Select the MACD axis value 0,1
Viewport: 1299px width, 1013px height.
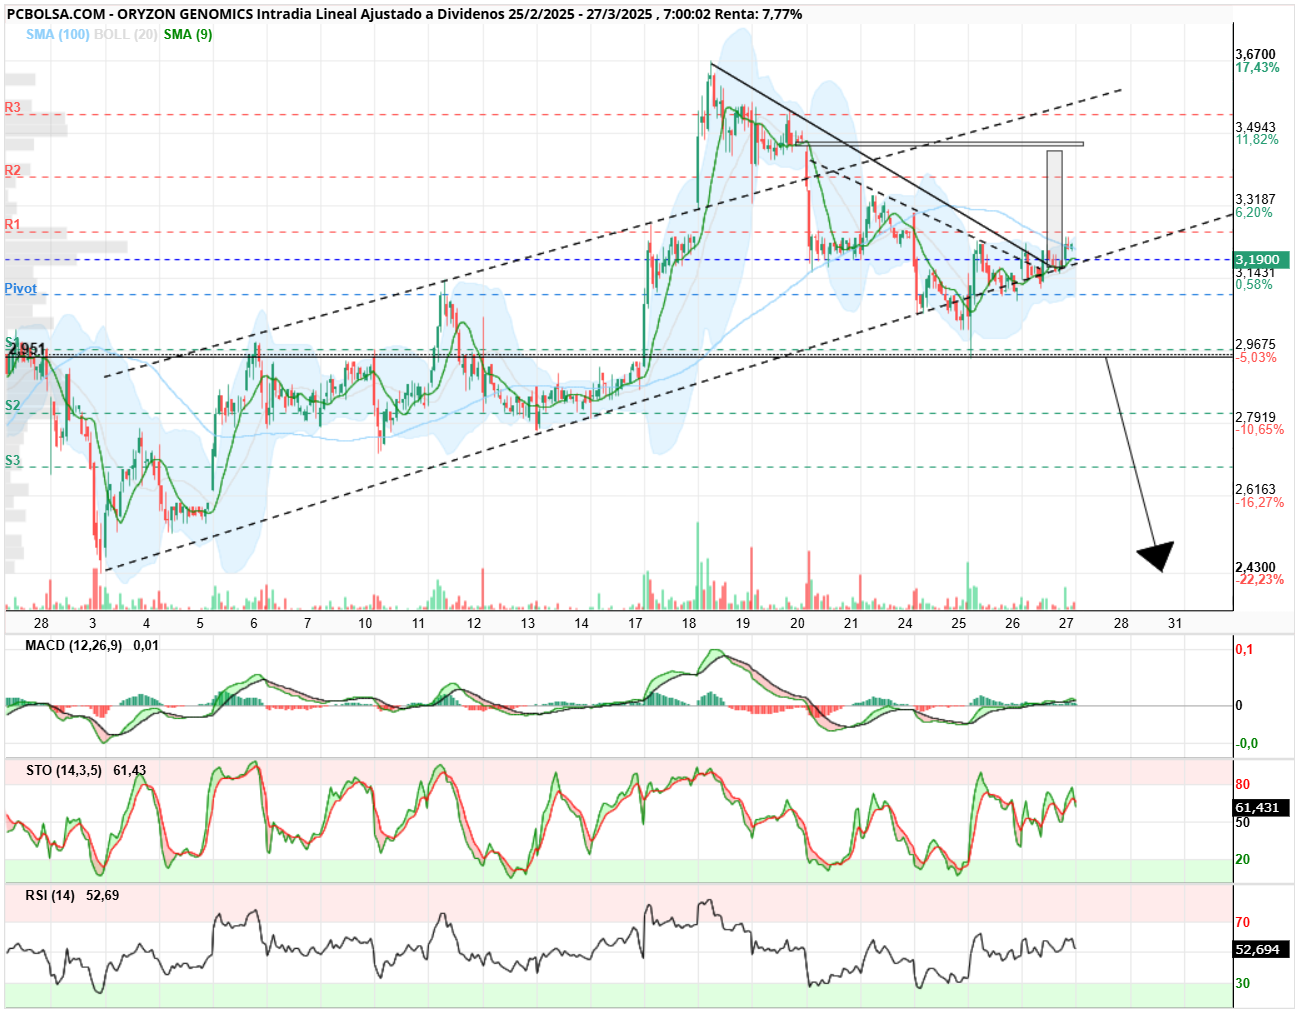1244,649
